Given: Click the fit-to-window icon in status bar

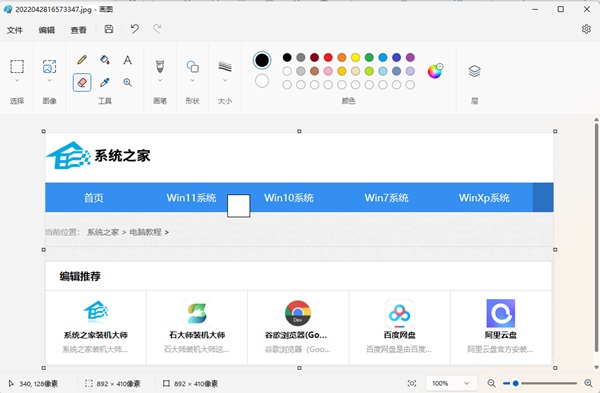Looking at the screenshot, I should (412, 383).
